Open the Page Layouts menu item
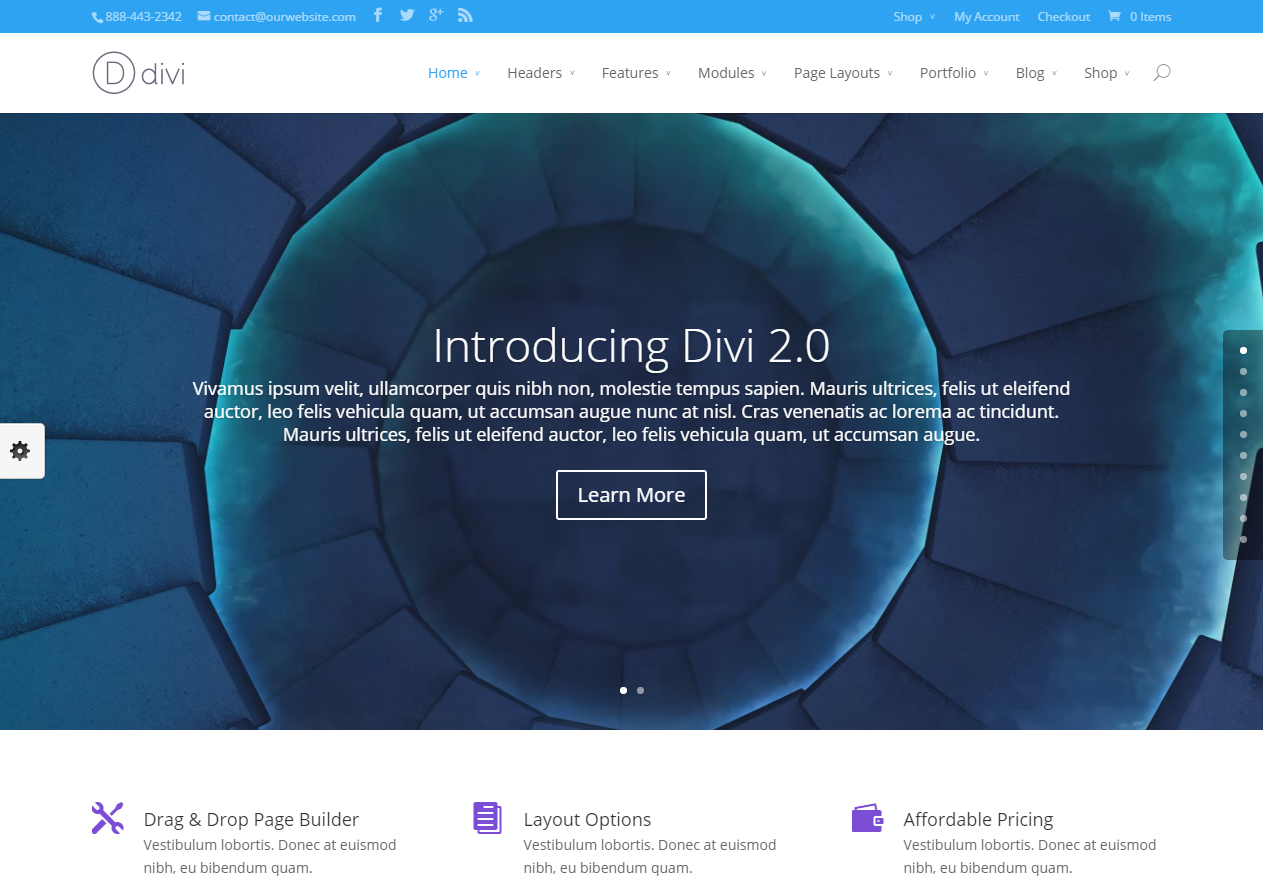Viewport: 1263px width, 882px height. coord(837,73)
